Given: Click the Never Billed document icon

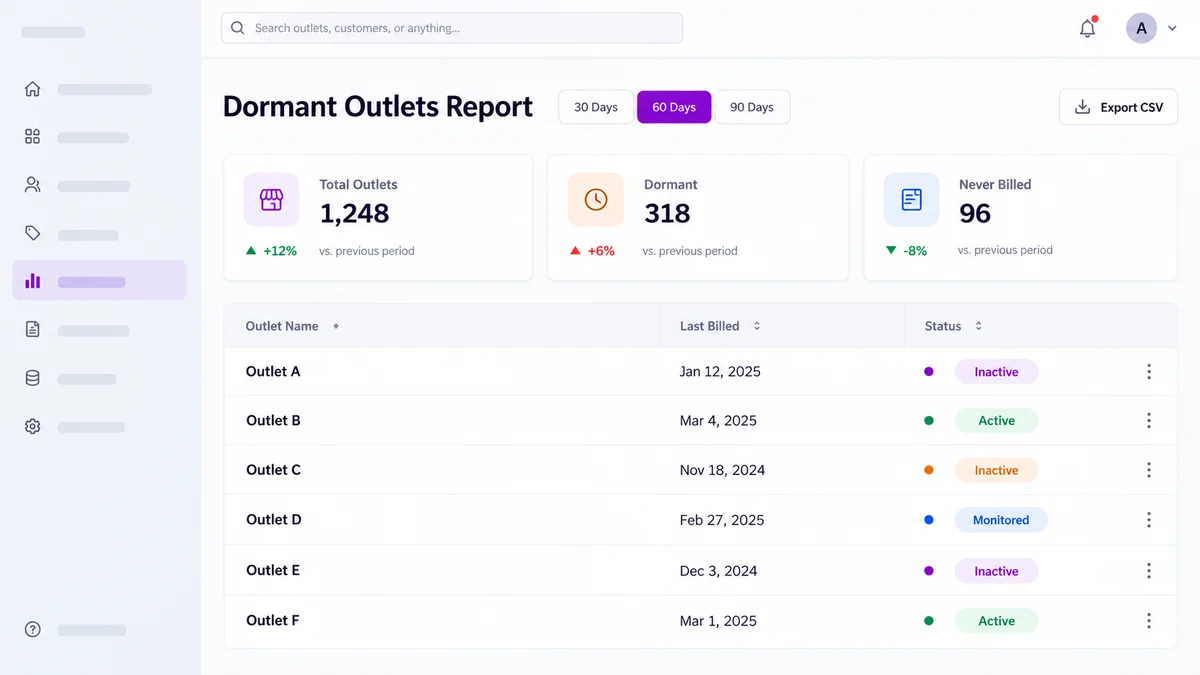Looking at the screenshot, I should [911, 199].
